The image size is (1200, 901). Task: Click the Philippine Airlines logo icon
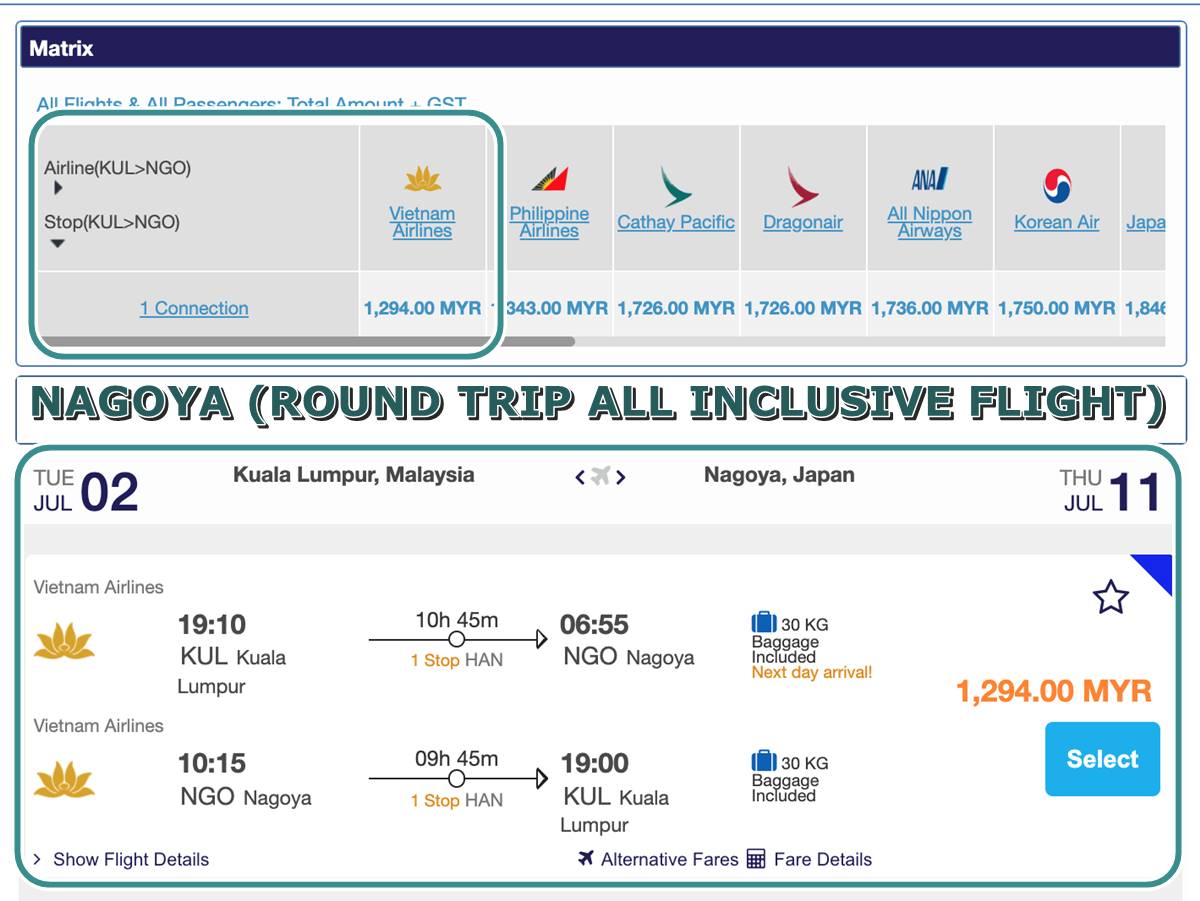click(x=549, y=179)
